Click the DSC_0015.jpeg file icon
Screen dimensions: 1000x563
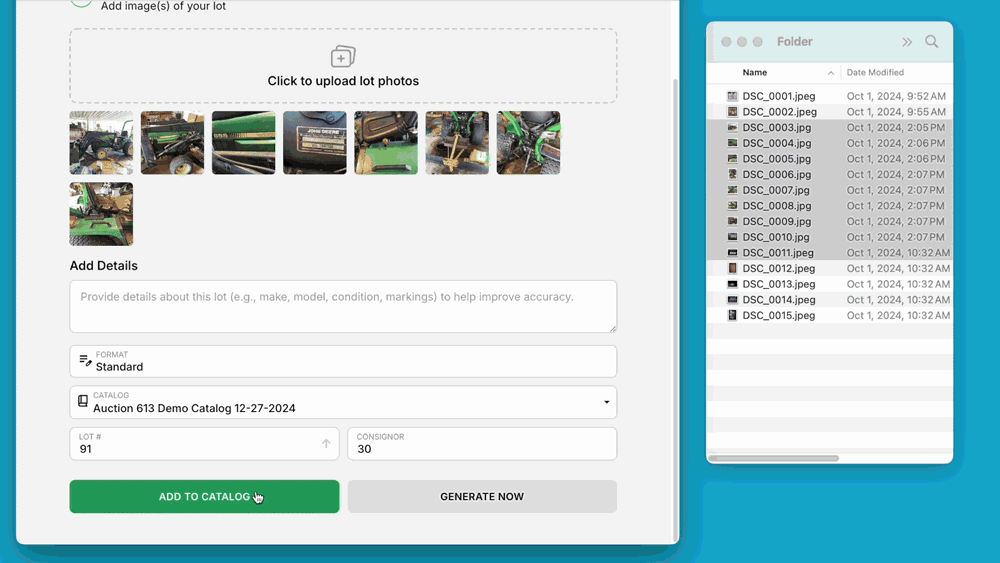pyautogui.click(x=732, y=316)
